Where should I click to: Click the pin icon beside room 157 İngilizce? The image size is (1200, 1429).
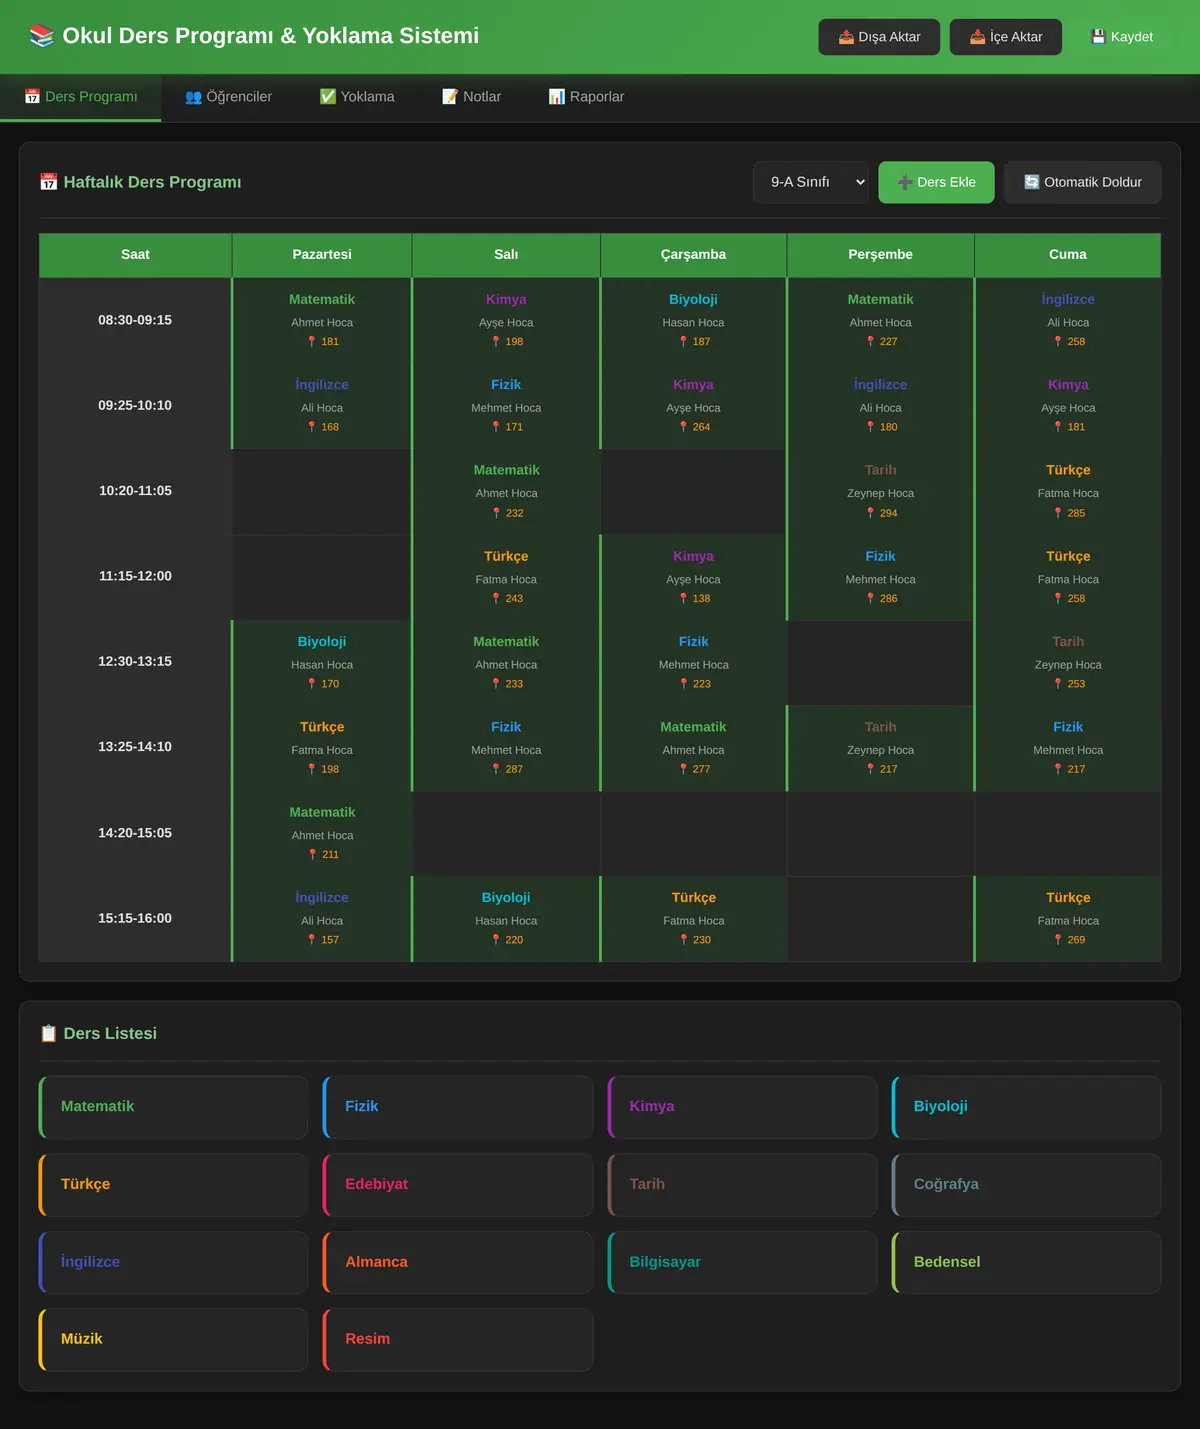[x=312, y=940]
